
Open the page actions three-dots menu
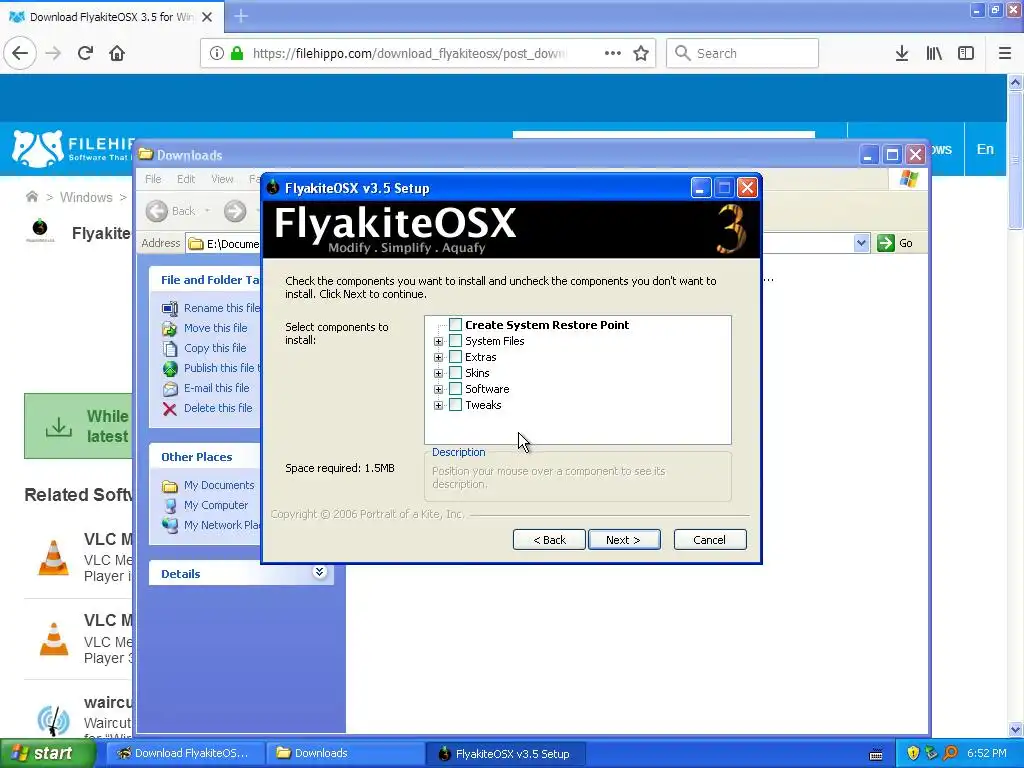pyautogui.click(x=613, y=53)
